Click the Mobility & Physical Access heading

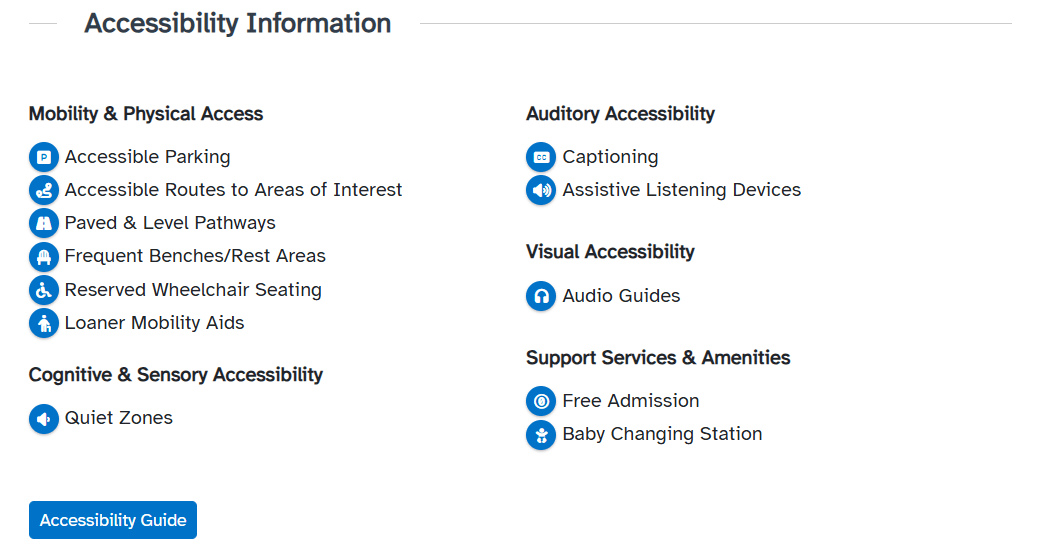146,114
